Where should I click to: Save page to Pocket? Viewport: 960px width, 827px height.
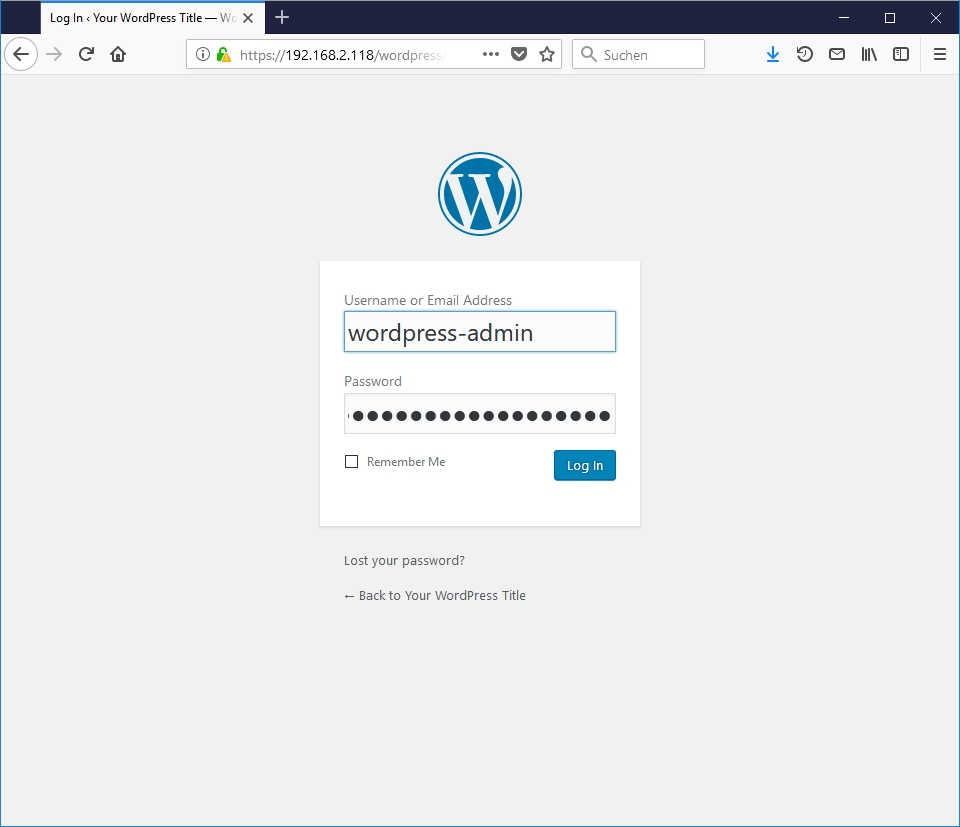(519, 54)
